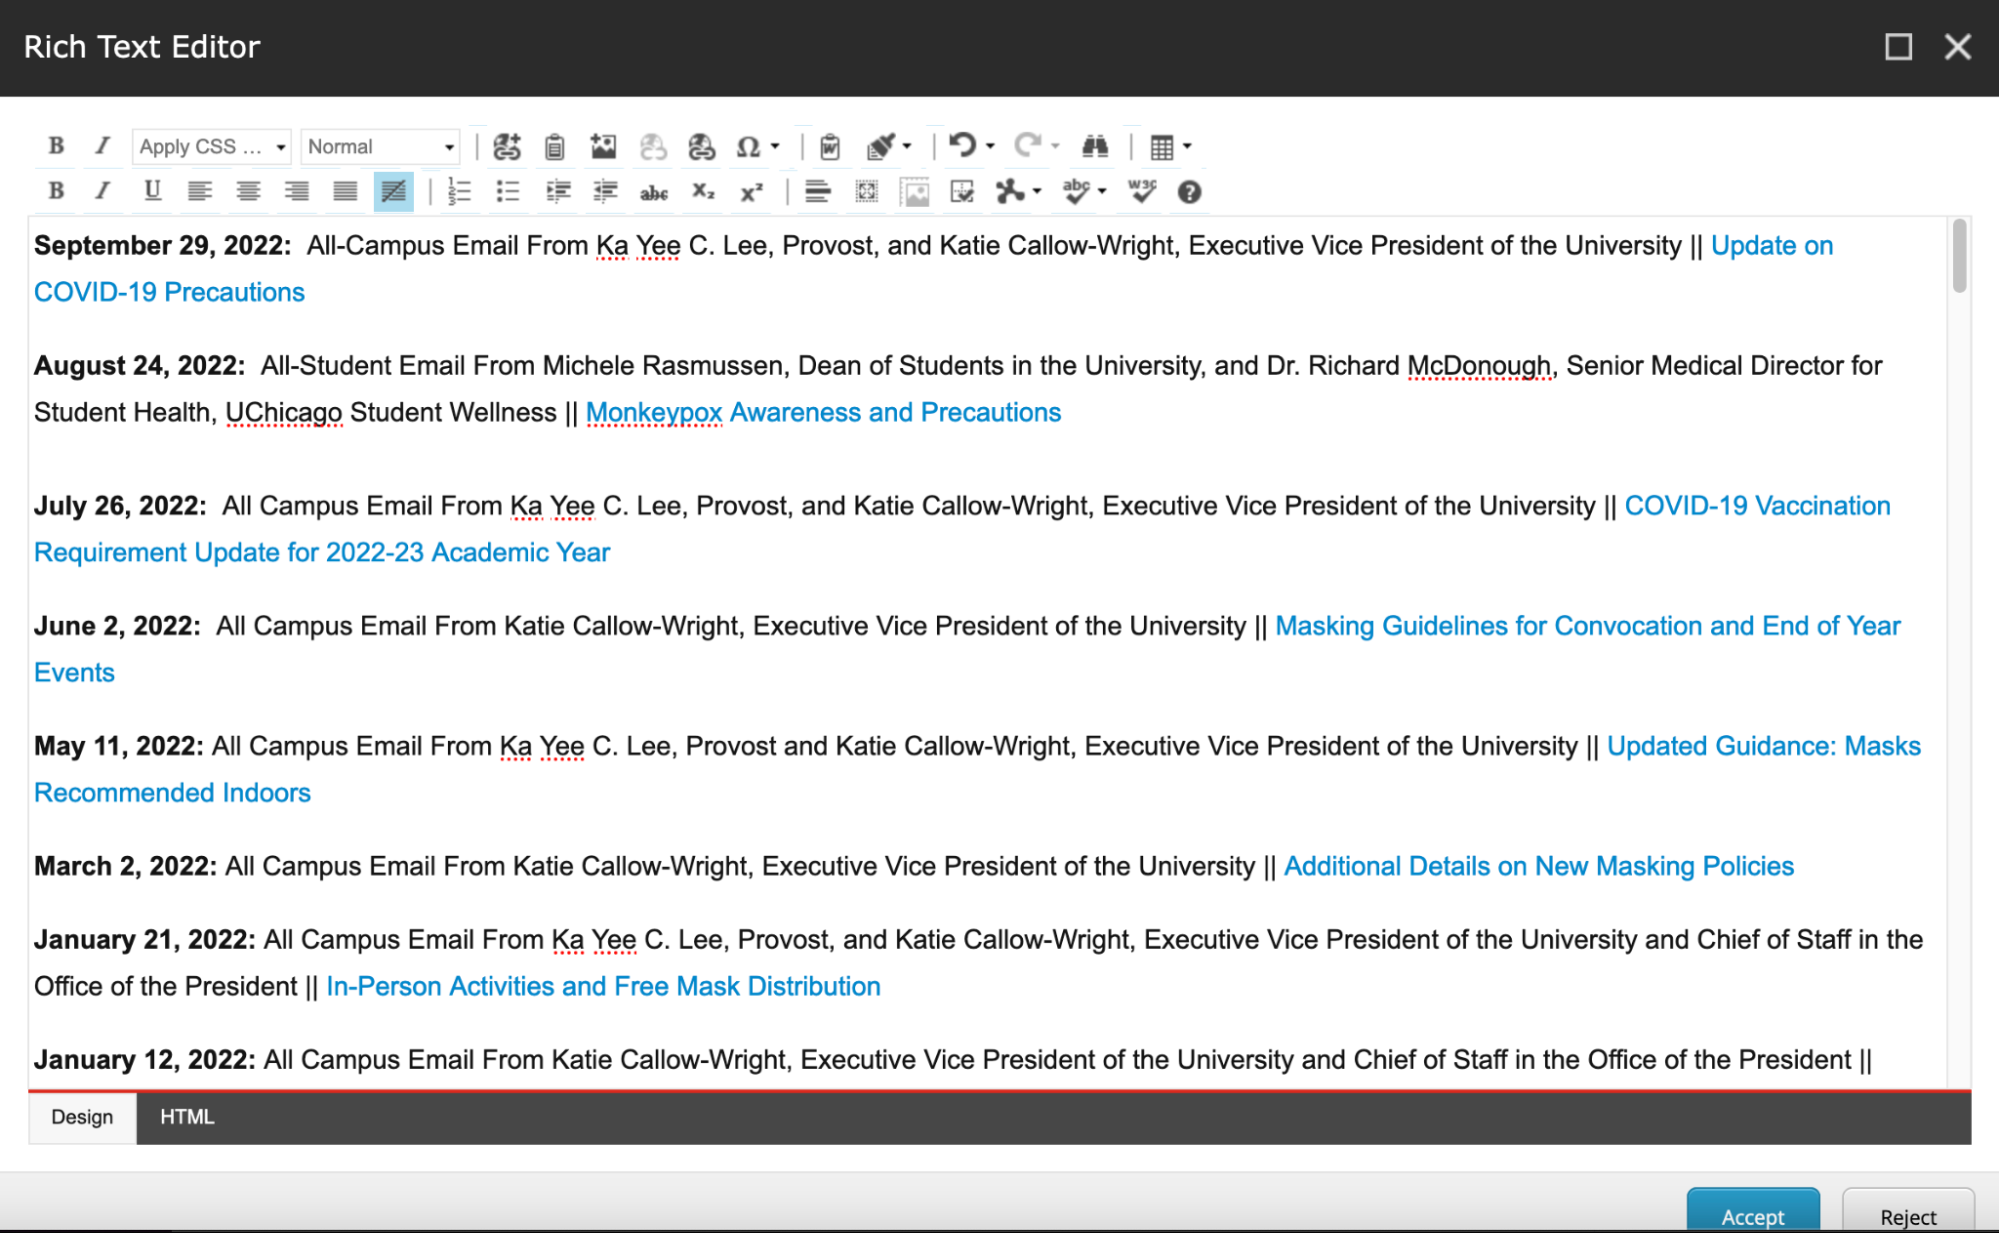The height and width of the screenshot is (1233, 1999).
Task: Open the Apply CSS Class dropdown
Action: (212, 147)
